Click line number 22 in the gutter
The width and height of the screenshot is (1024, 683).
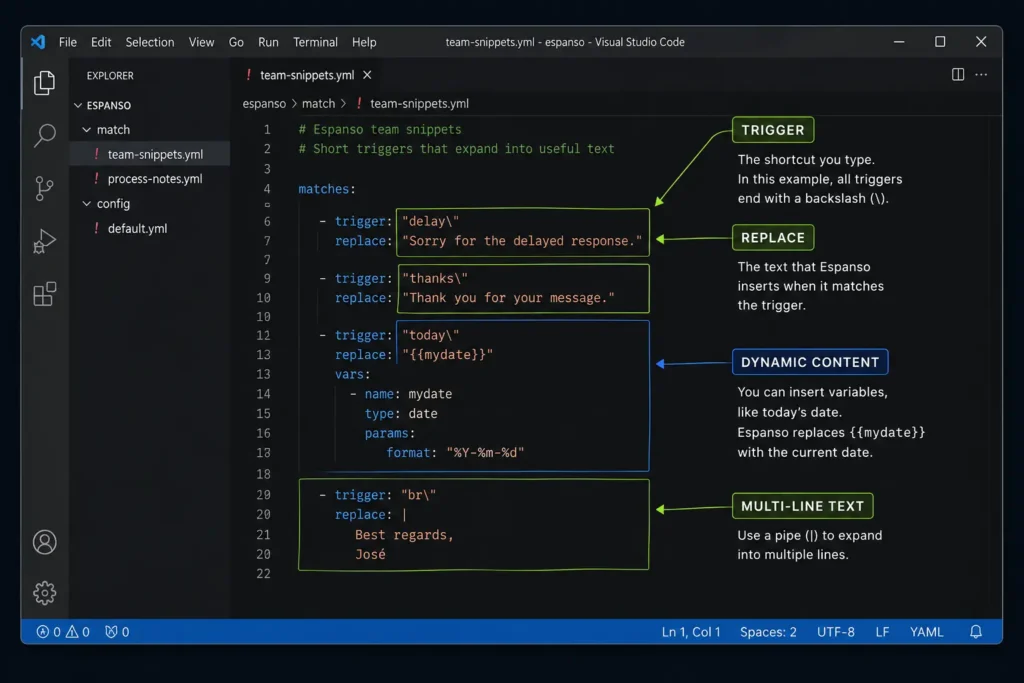click(263, 574)
